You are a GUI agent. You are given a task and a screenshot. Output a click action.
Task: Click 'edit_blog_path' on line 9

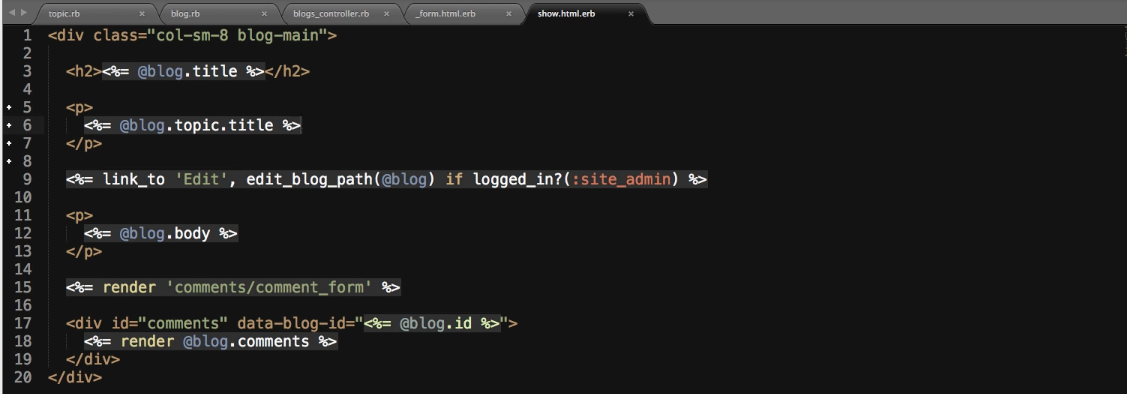coord(310,179)
